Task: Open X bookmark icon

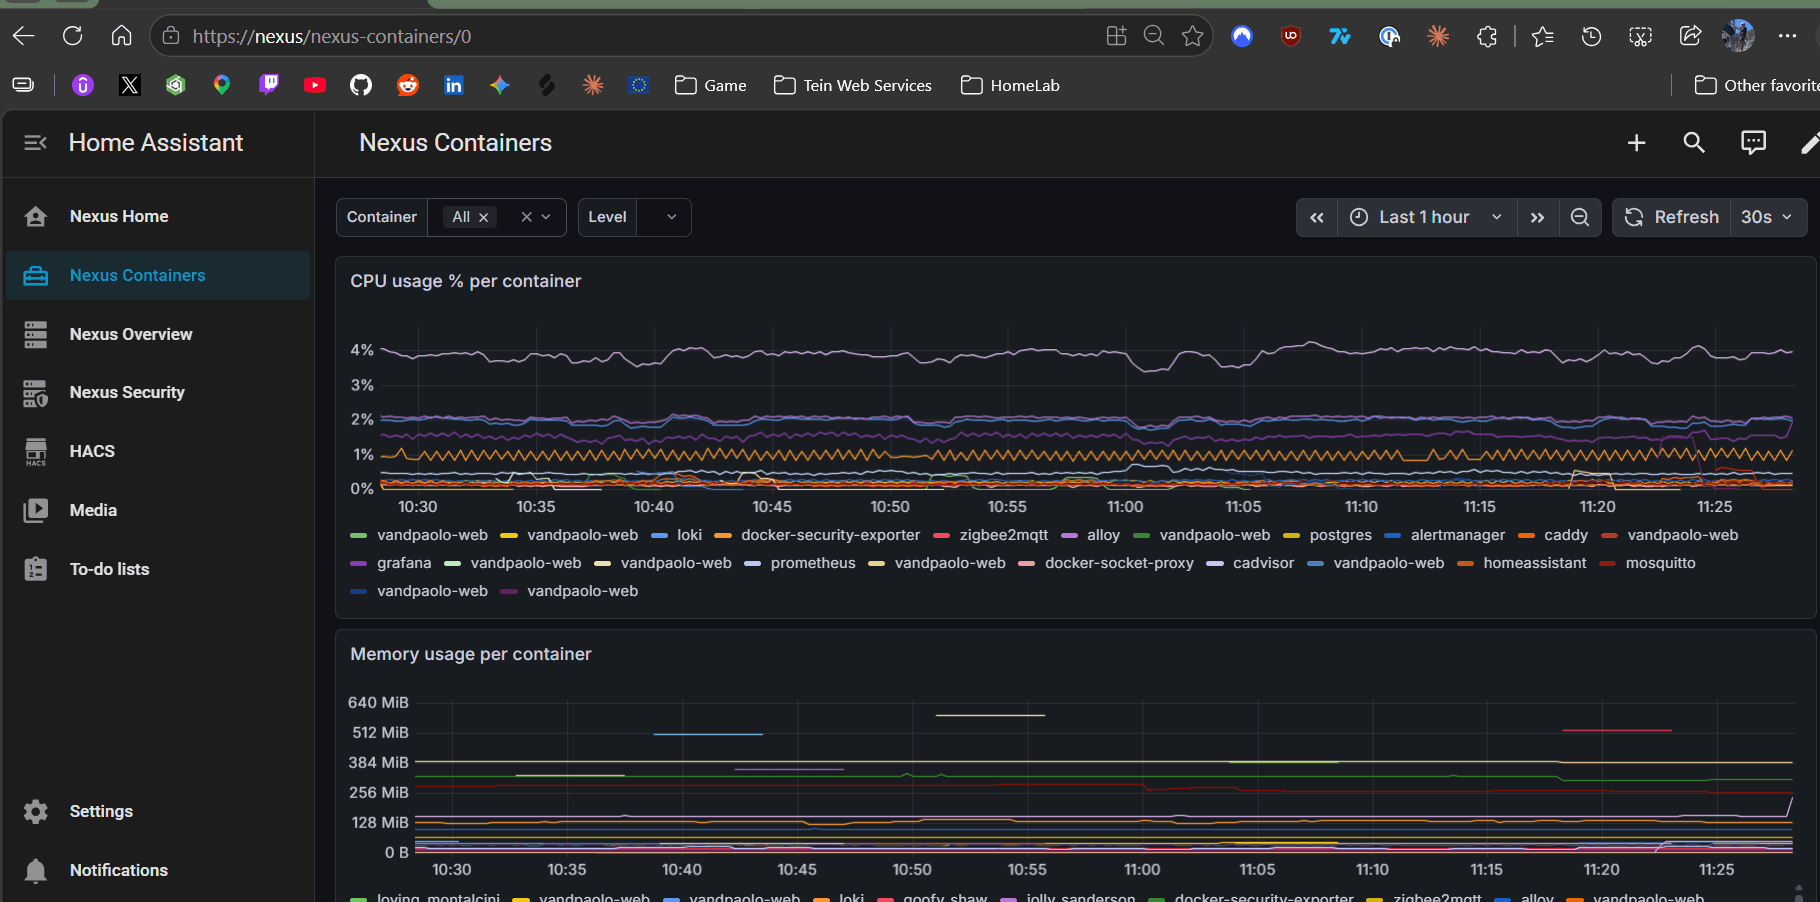Action: click(130, 85)
